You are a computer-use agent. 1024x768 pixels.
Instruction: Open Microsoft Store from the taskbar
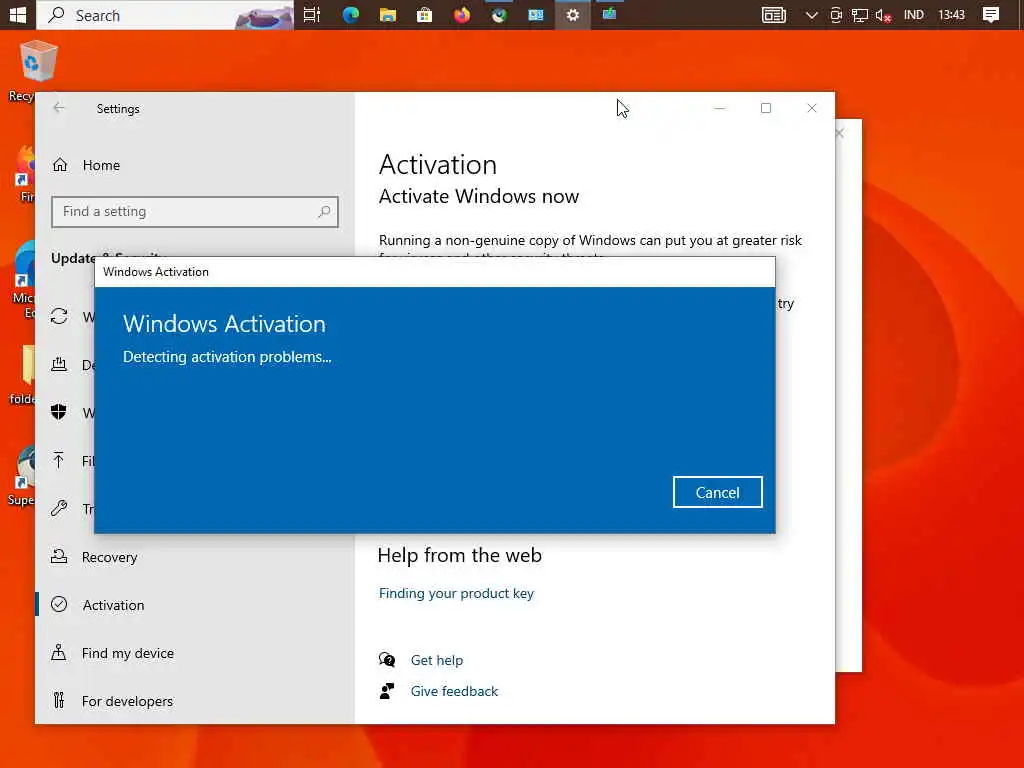point(424,14)
